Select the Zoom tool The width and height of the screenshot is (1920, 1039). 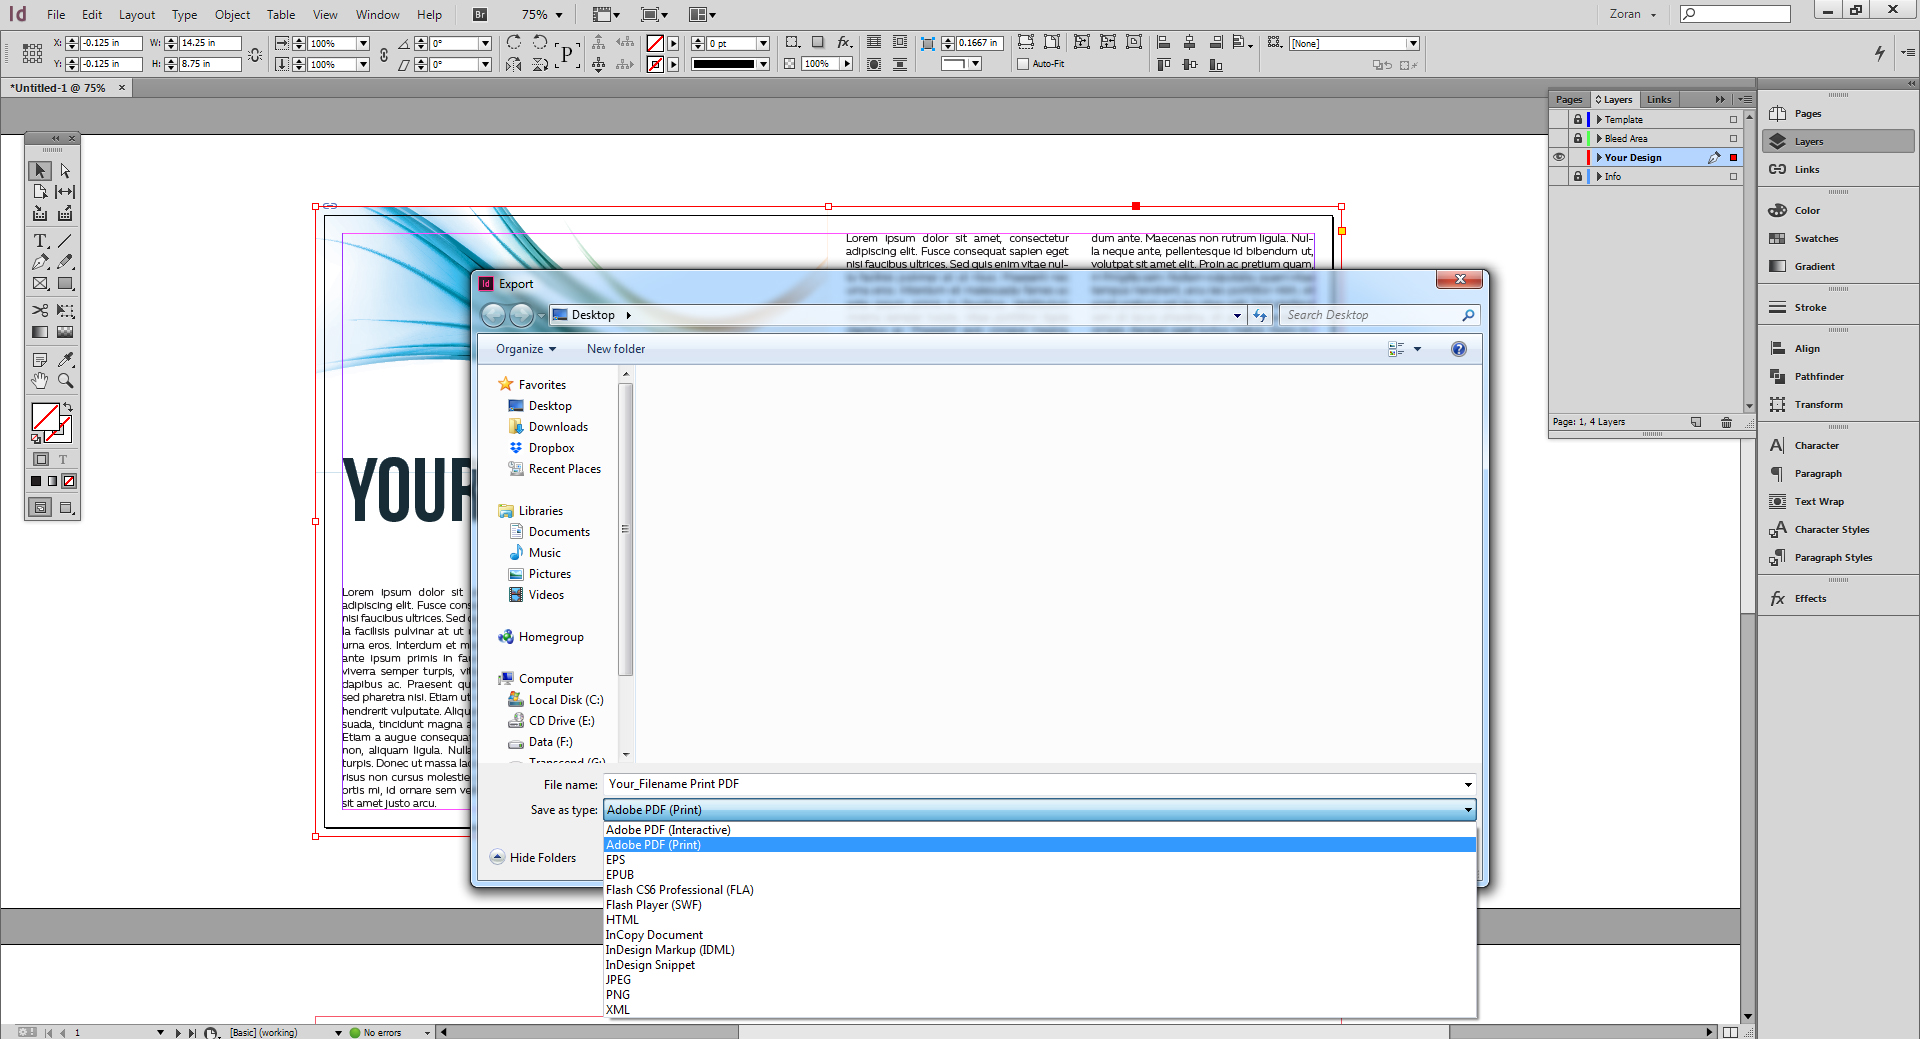point(66,381)
